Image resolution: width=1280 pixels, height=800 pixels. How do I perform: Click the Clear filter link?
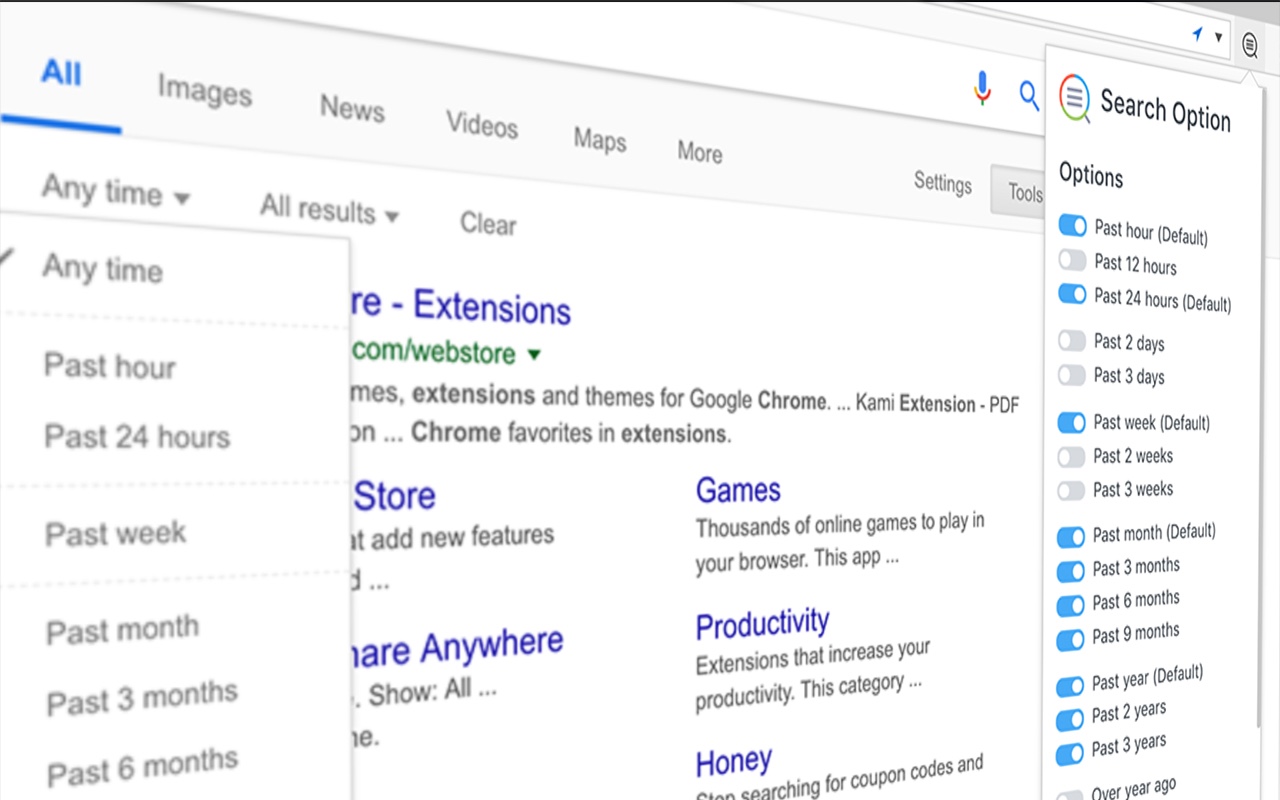(x=488, y=223)
